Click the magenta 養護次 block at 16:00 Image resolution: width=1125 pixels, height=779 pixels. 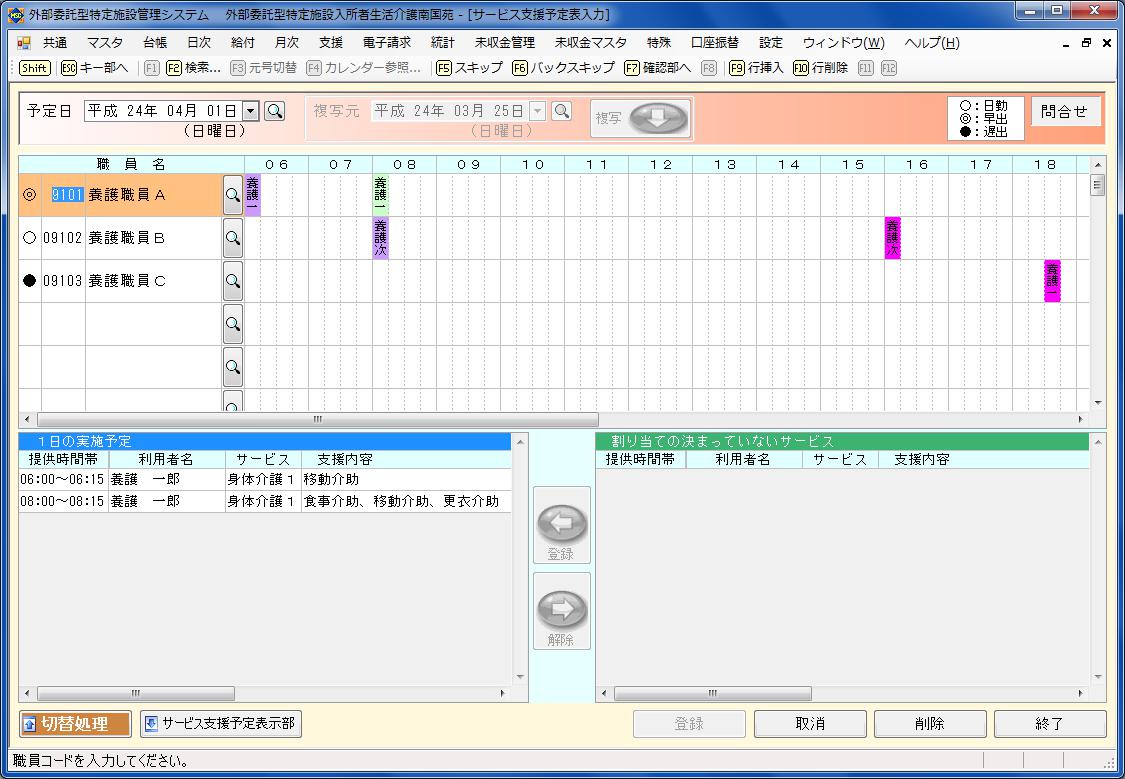point(892,239)
